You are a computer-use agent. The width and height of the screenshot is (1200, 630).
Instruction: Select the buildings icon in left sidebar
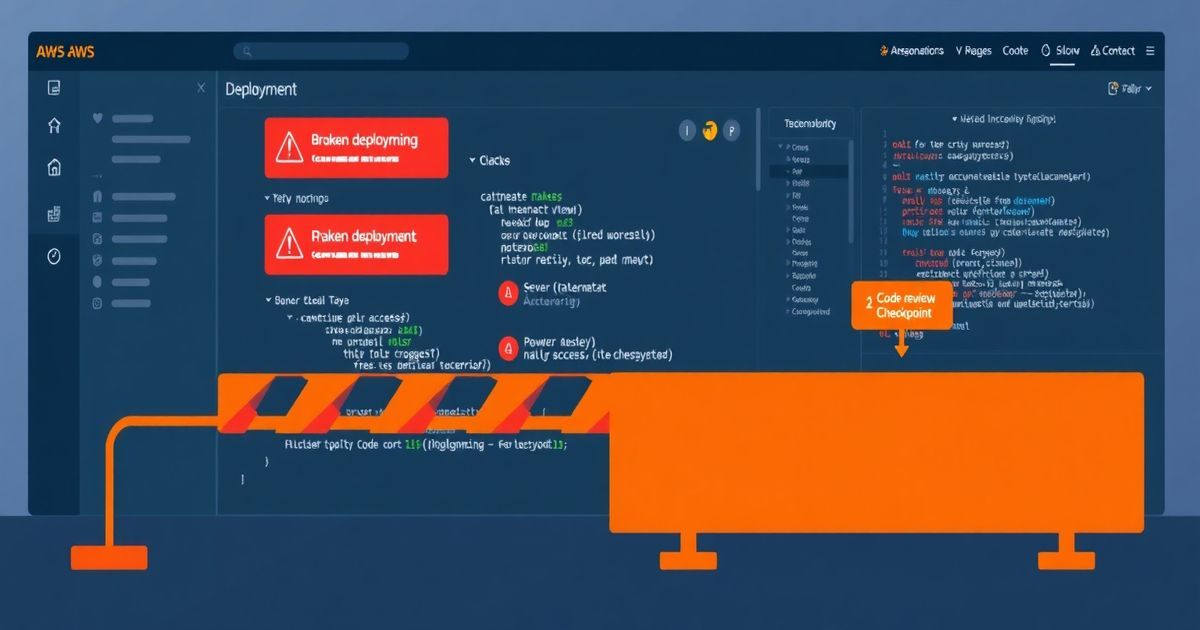pos(54,214)
